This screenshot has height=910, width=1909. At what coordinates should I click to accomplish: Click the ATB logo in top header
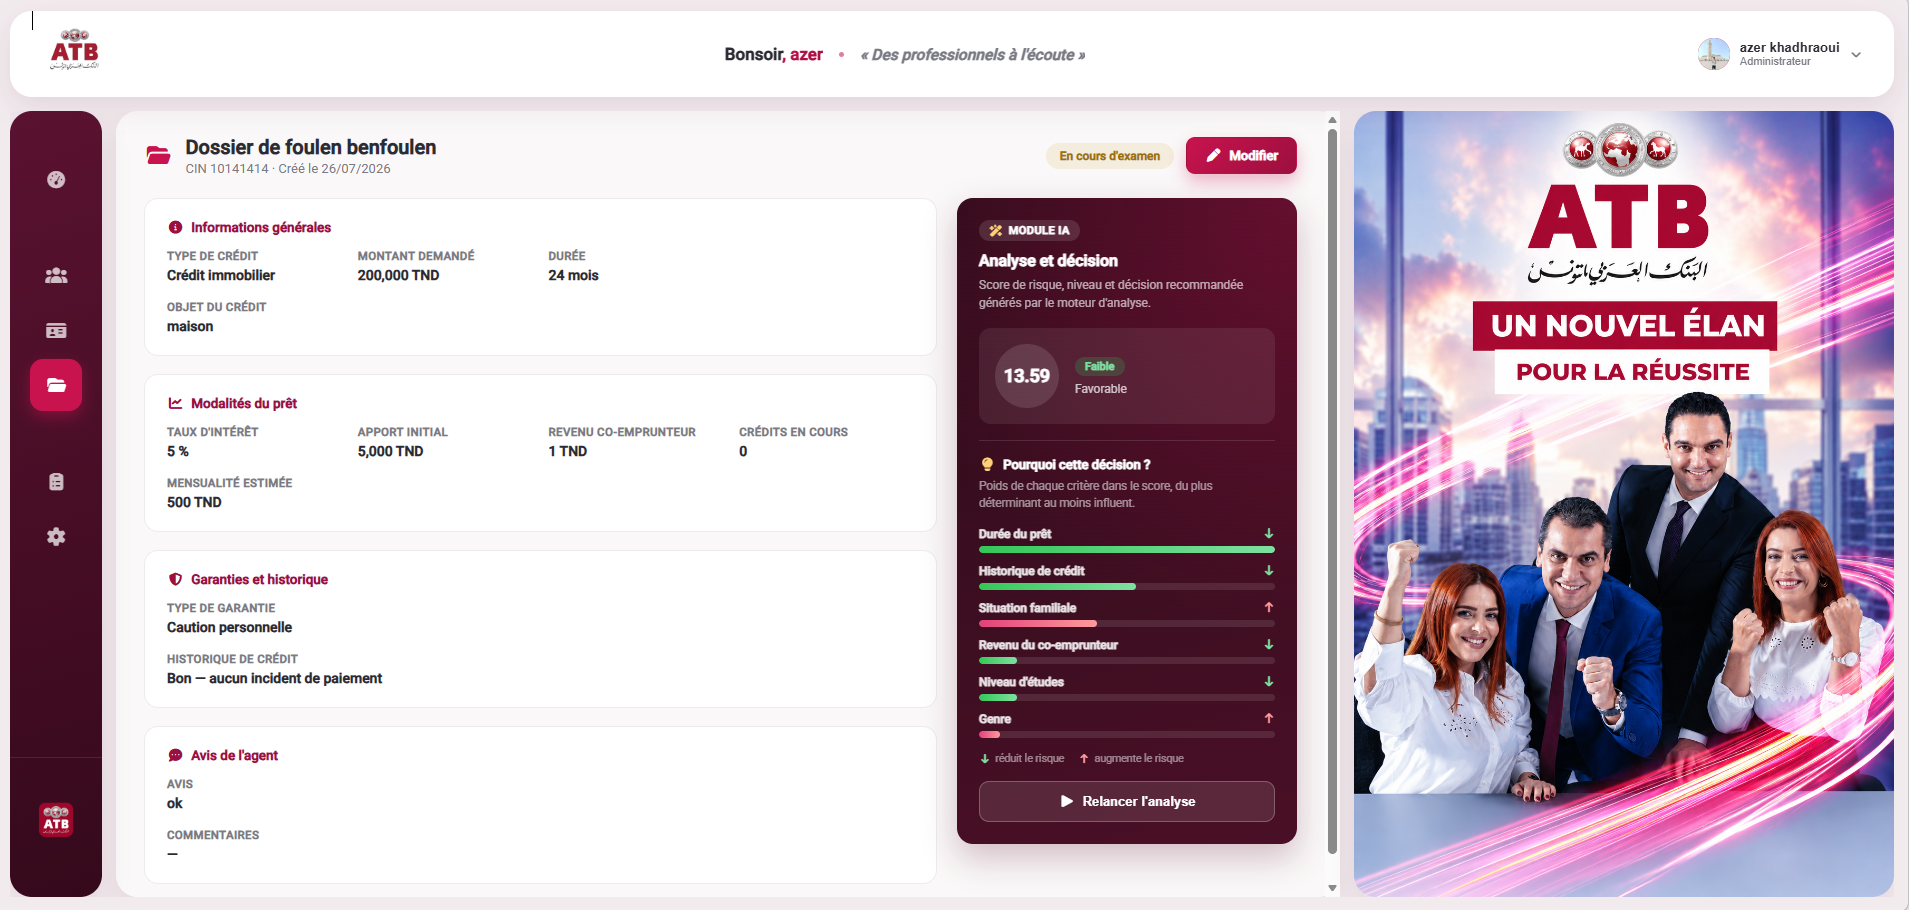[75, 50]
